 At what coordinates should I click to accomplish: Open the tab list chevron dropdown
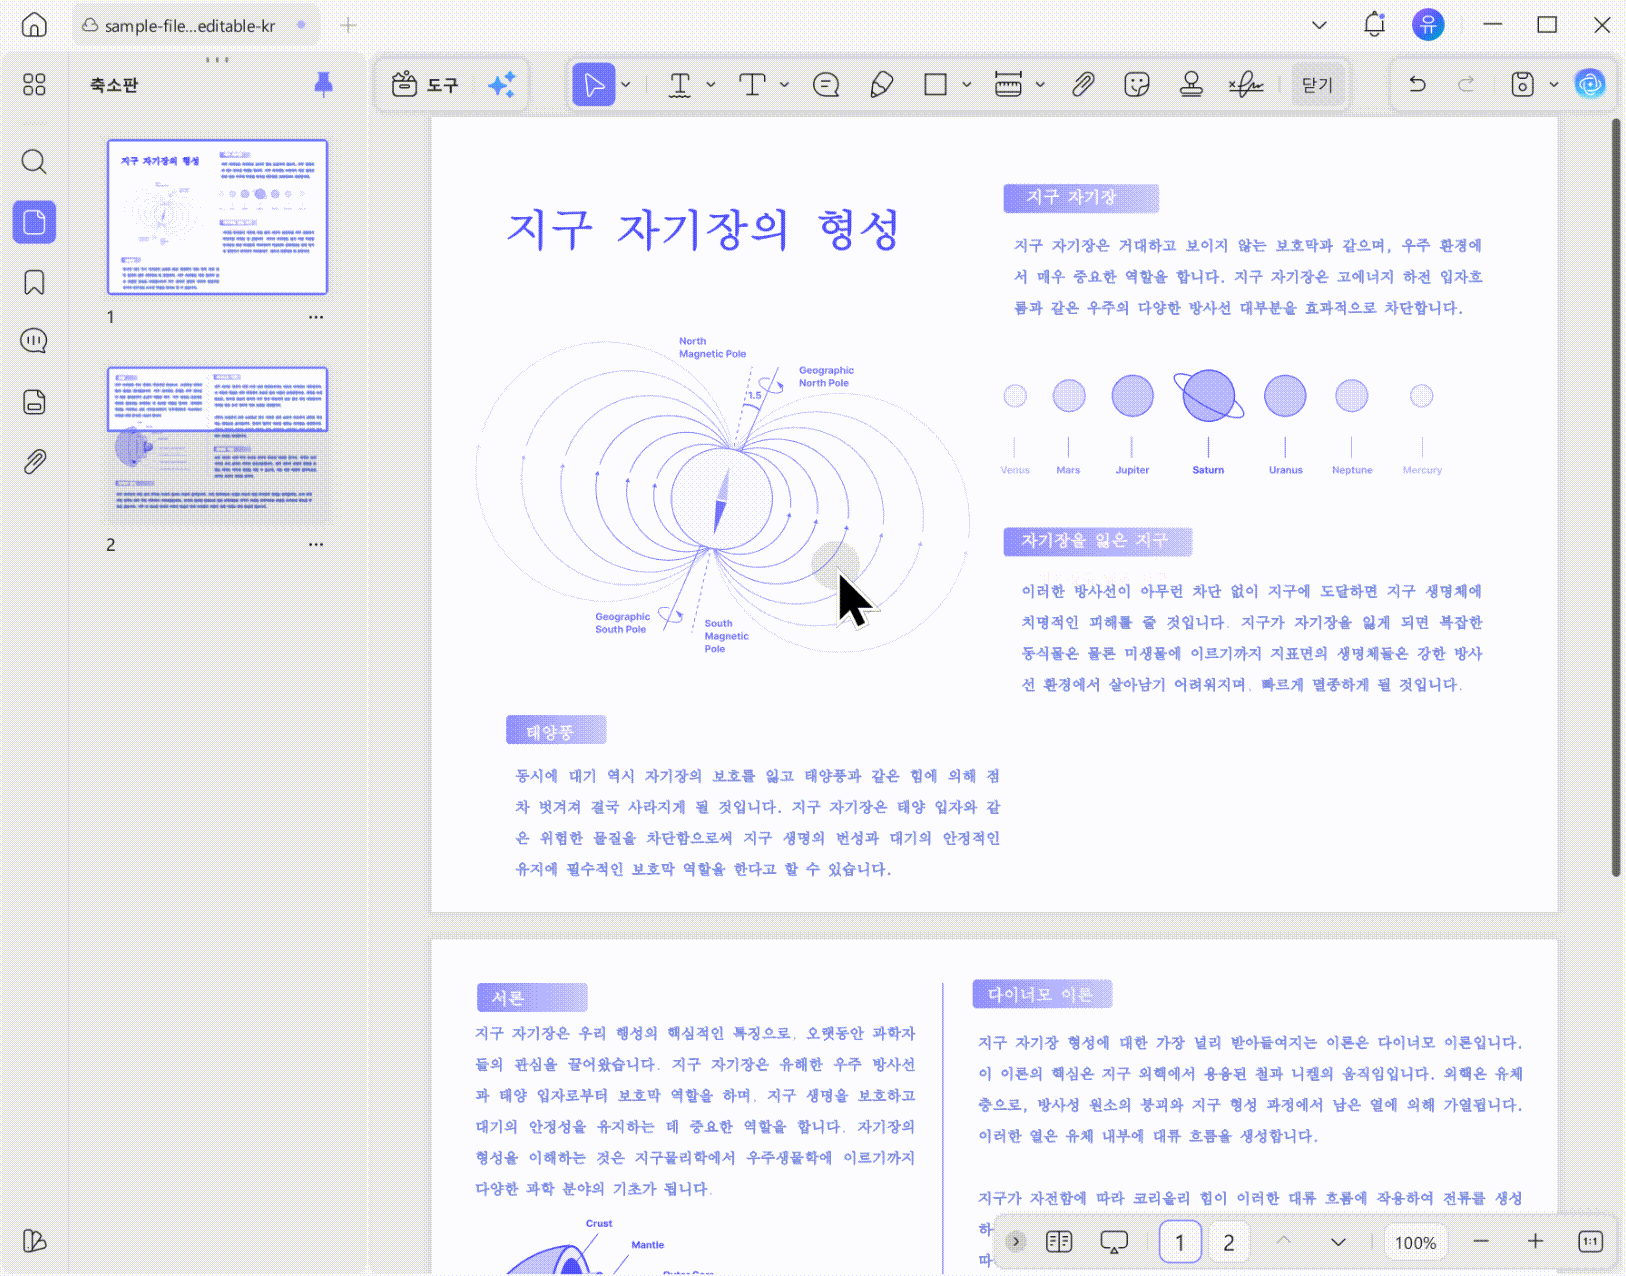1319,25
